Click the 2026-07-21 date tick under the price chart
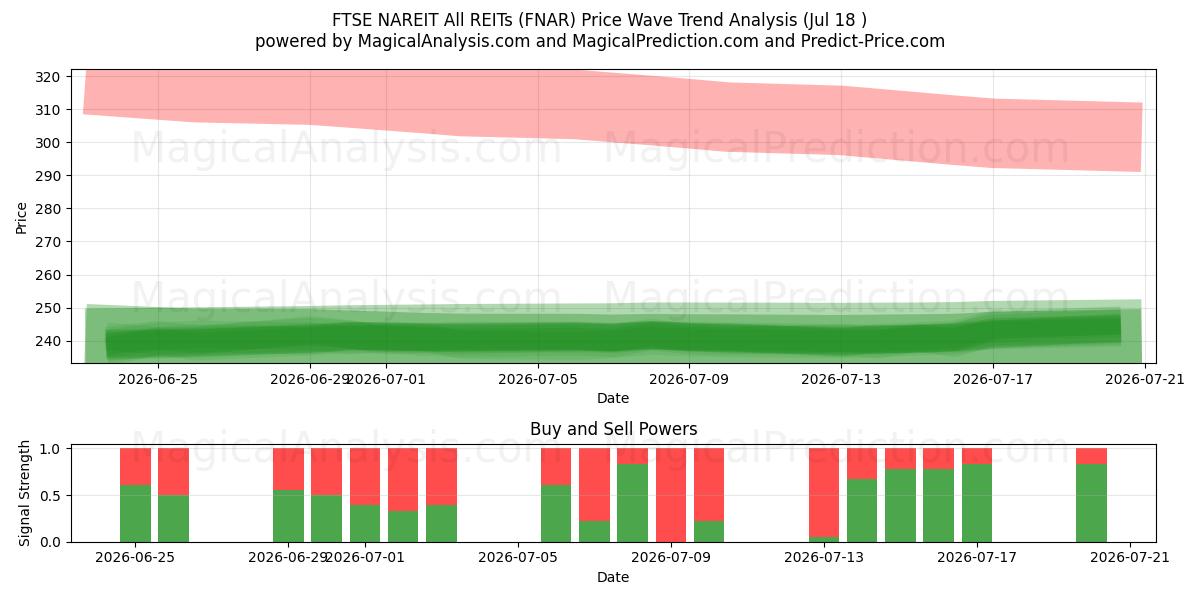The height and width of the screenshot is (600, 1200). [1145, 379]
